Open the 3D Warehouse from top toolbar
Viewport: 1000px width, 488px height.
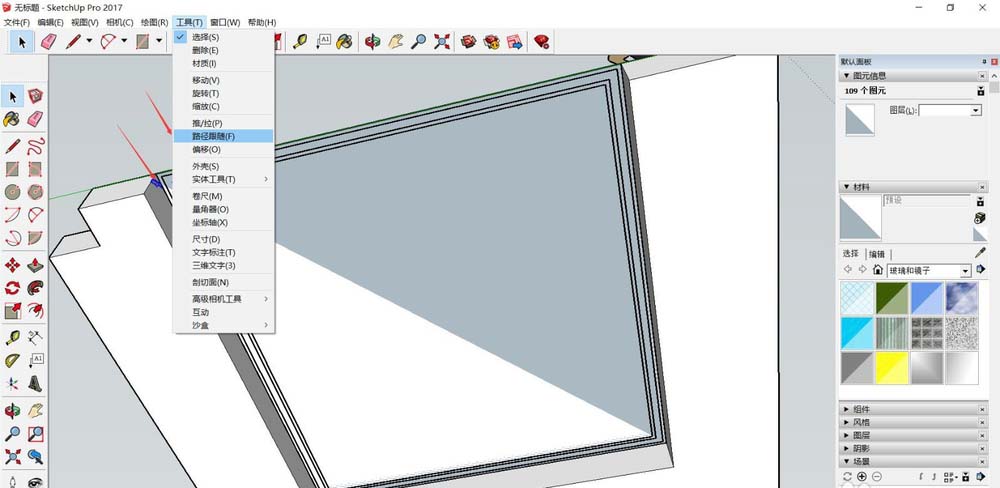(469, 42)
